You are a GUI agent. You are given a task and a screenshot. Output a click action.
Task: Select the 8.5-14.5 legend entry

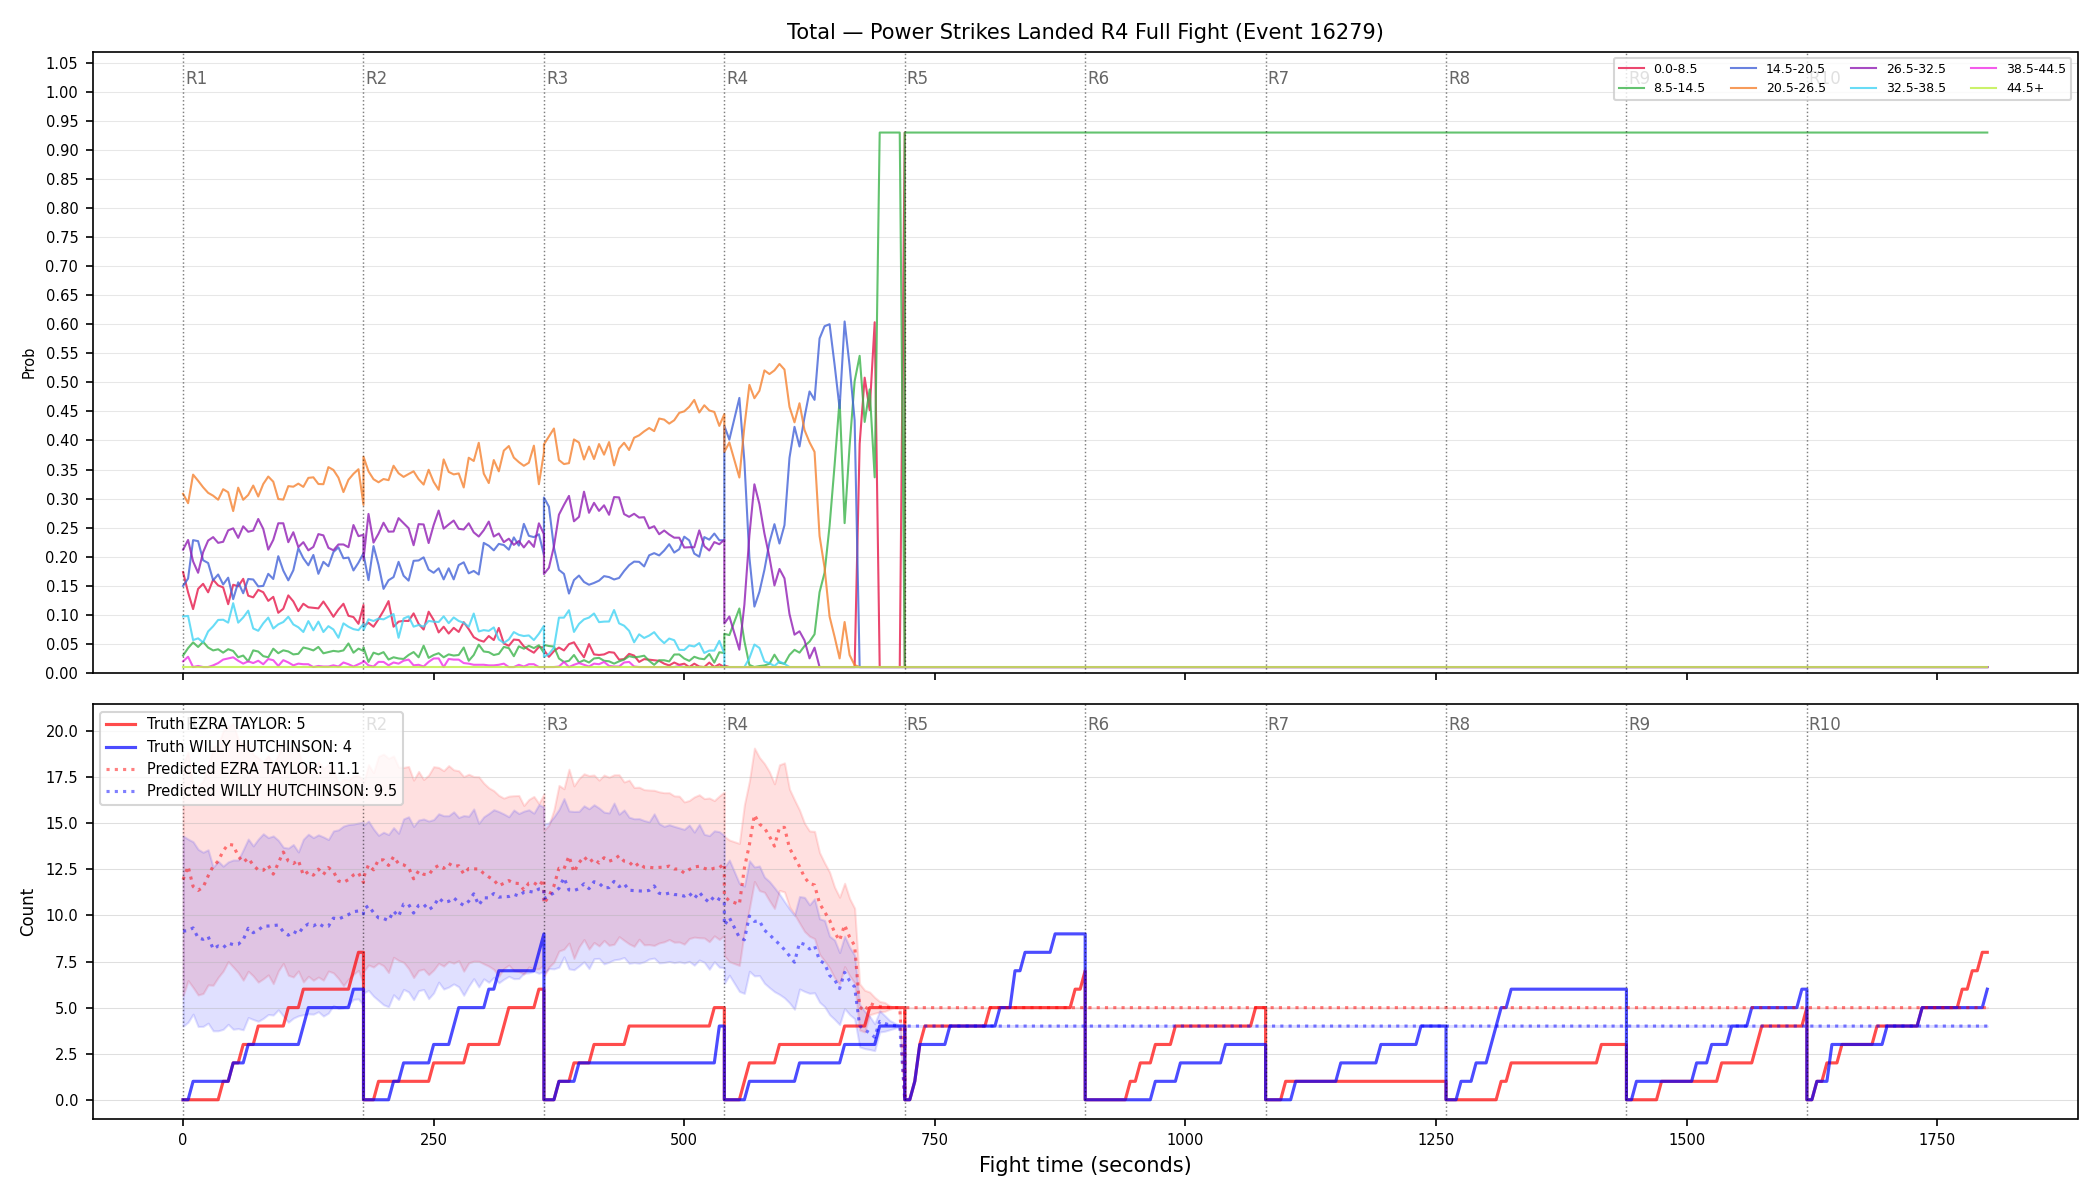(1661, 88)
